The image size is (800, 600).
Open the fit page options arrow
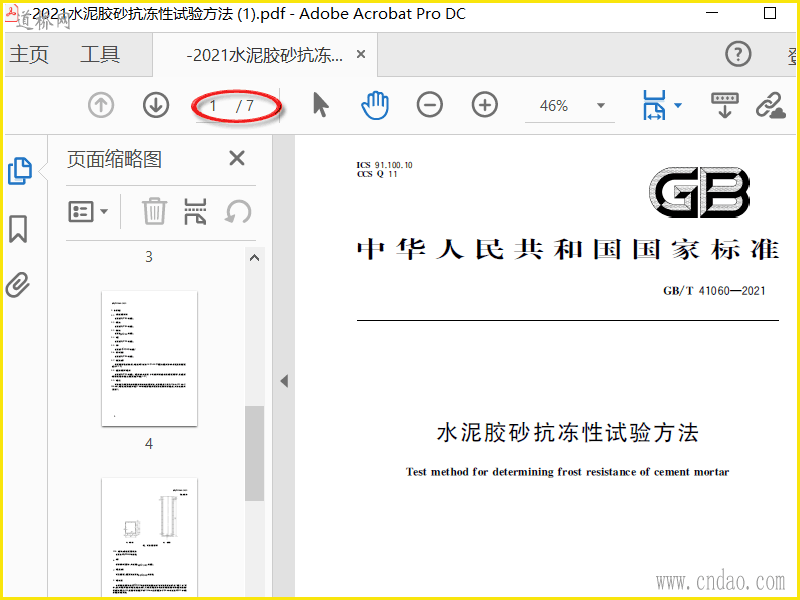(678, 106)
